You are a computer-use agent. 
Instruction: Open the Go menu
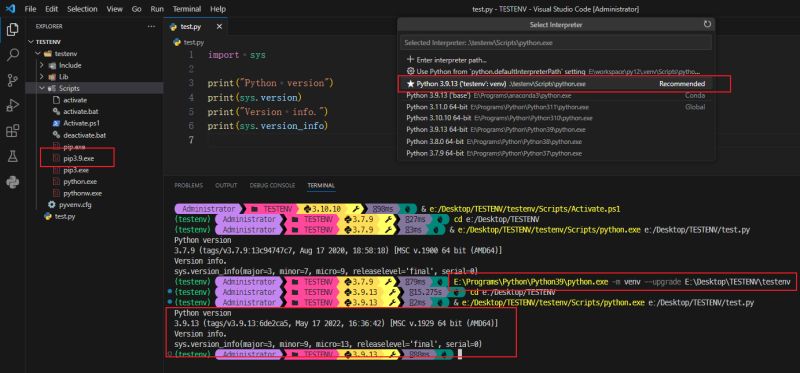click(137, 9)
